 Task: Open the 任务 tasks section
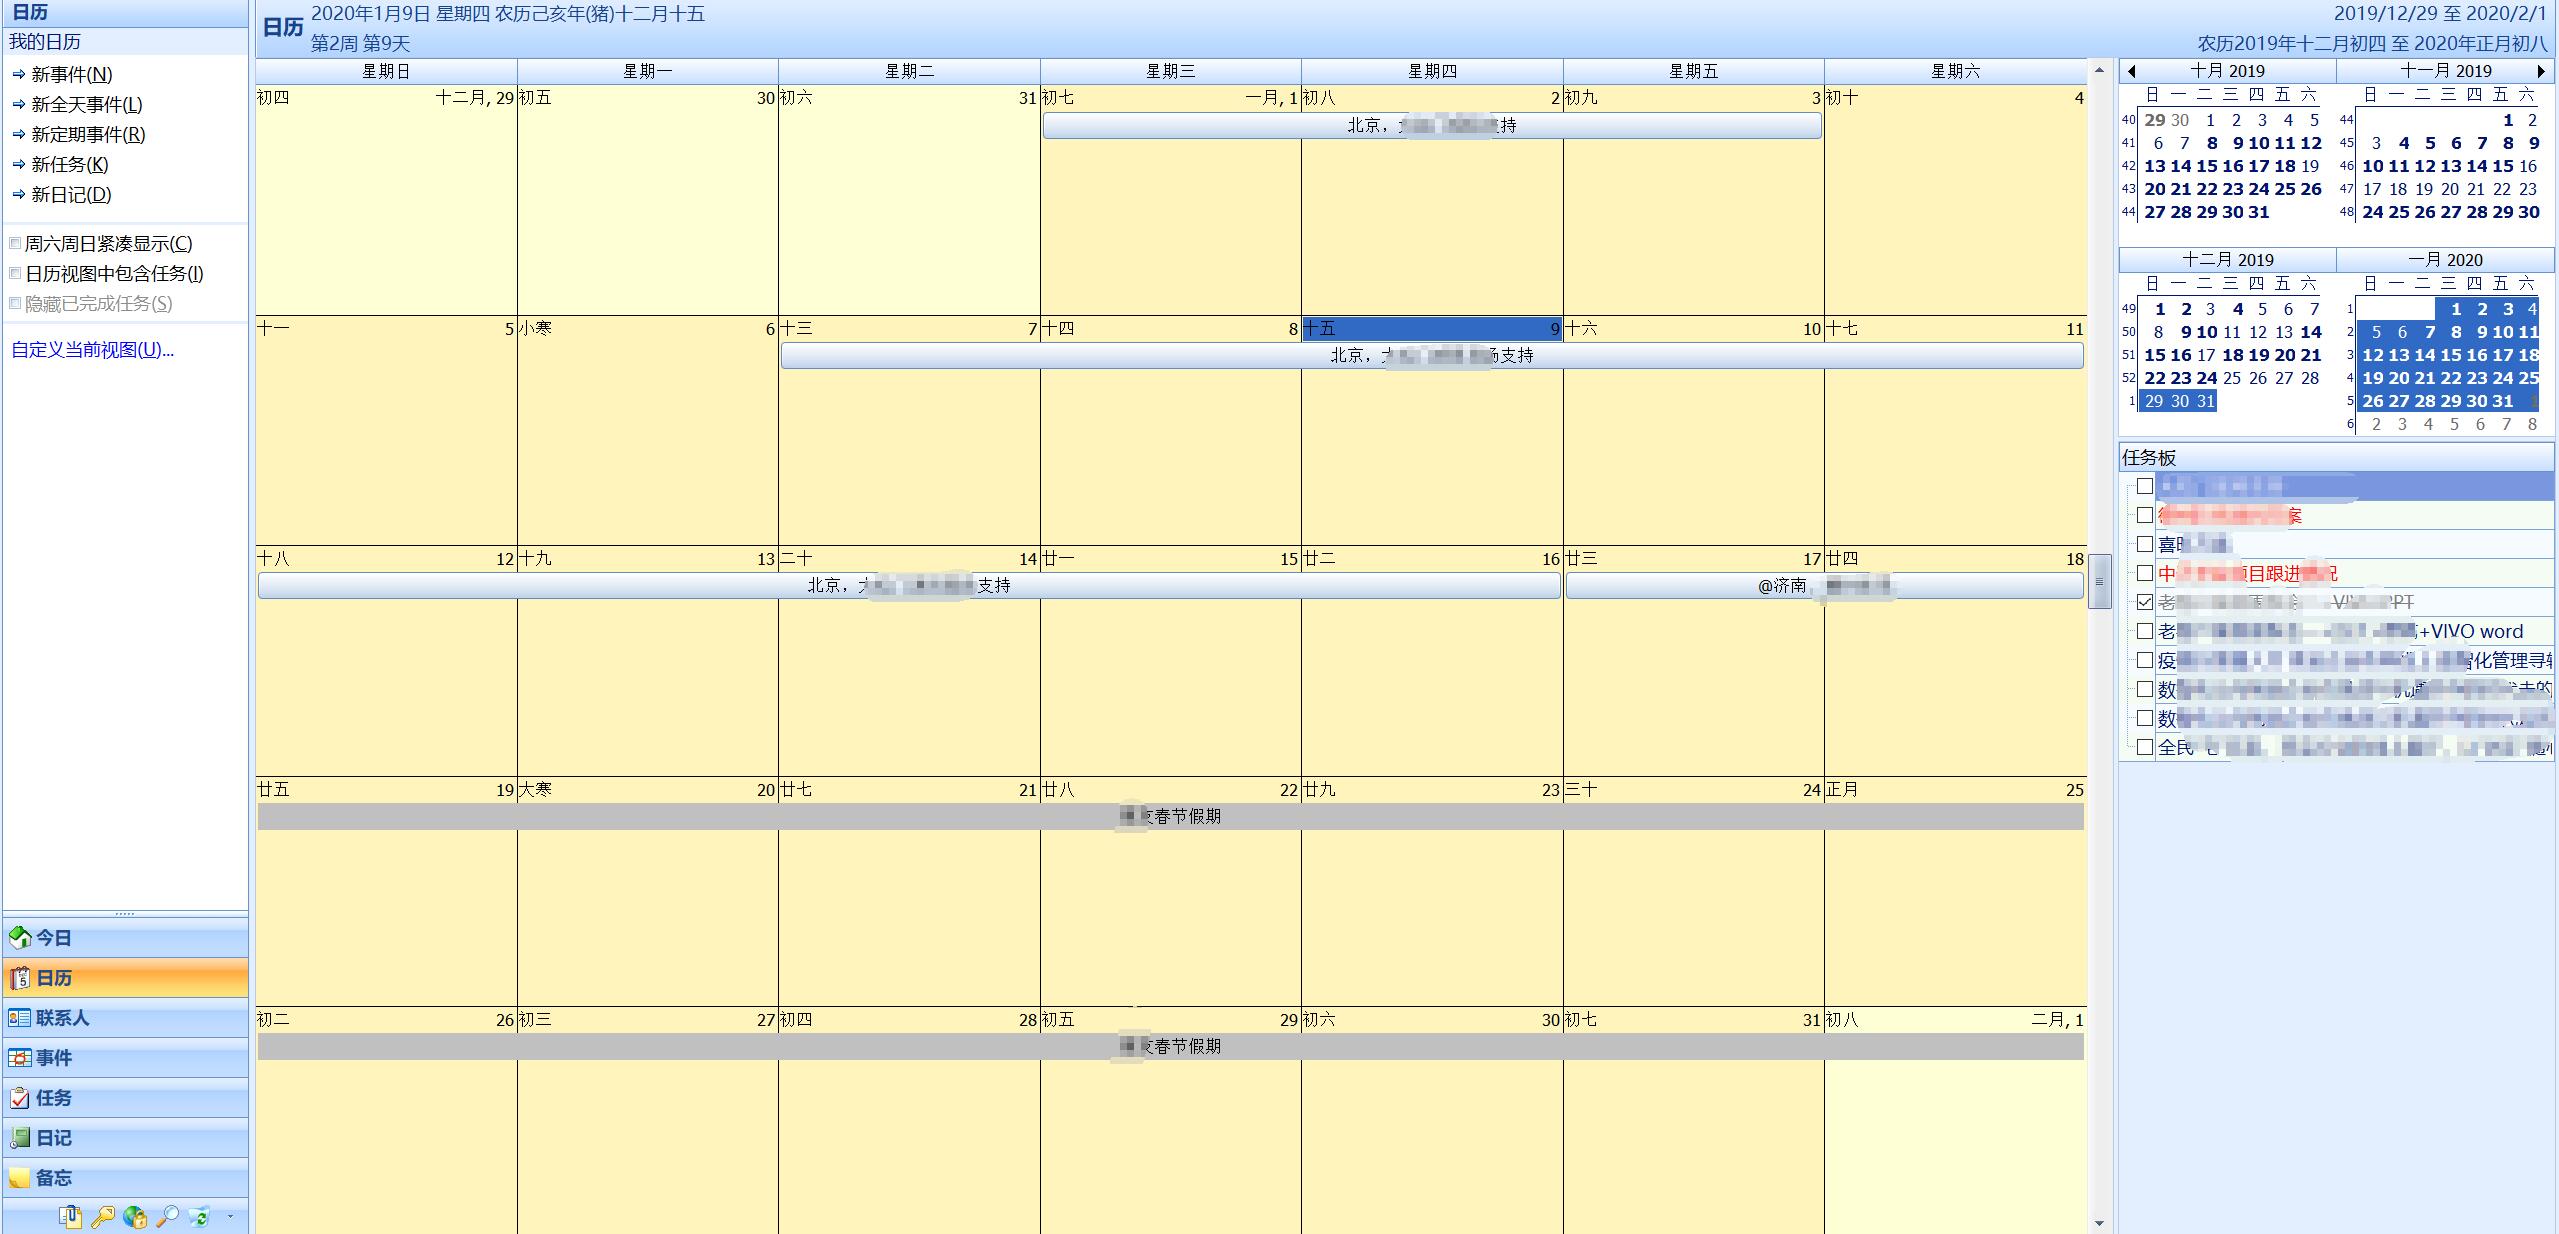click(x=54, y=1098)
